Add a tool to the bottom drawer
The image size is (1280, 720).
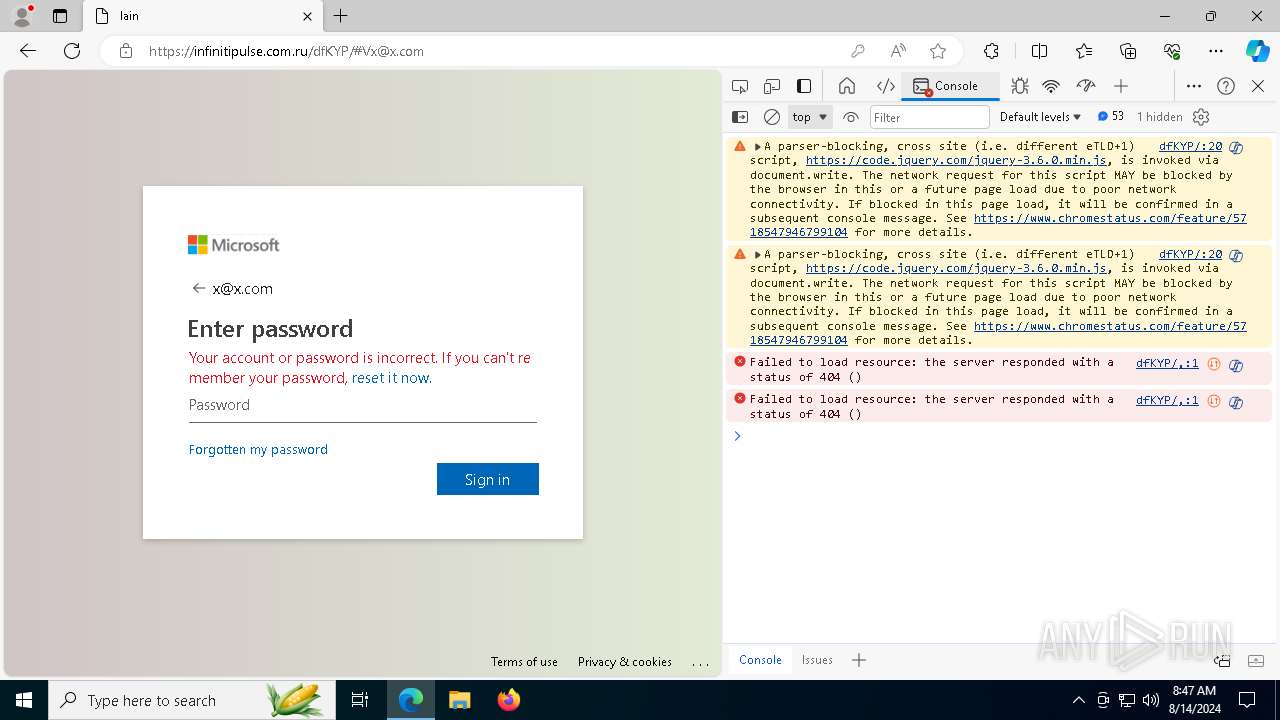coord(859,660)
